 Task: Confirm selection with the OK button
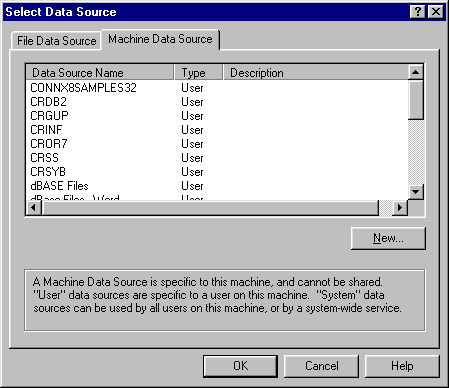tap(240, 366)
